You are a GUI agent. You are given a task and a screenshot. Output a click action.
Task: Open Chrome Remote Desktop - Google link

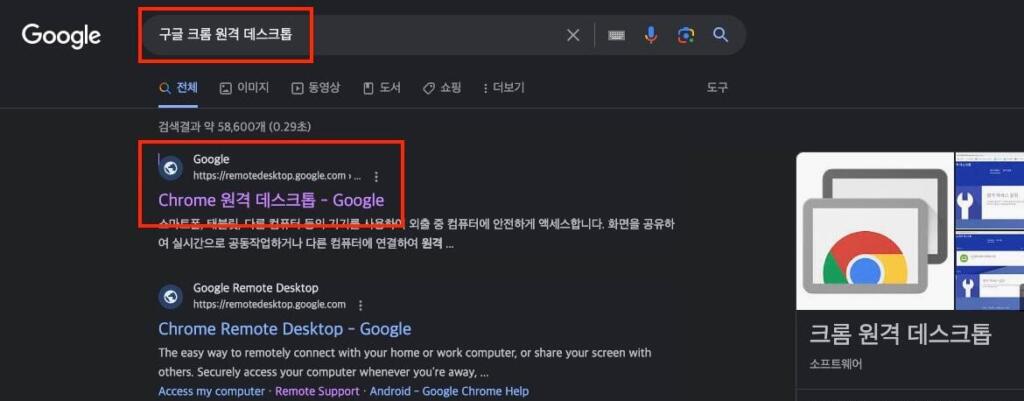[284, 329]
